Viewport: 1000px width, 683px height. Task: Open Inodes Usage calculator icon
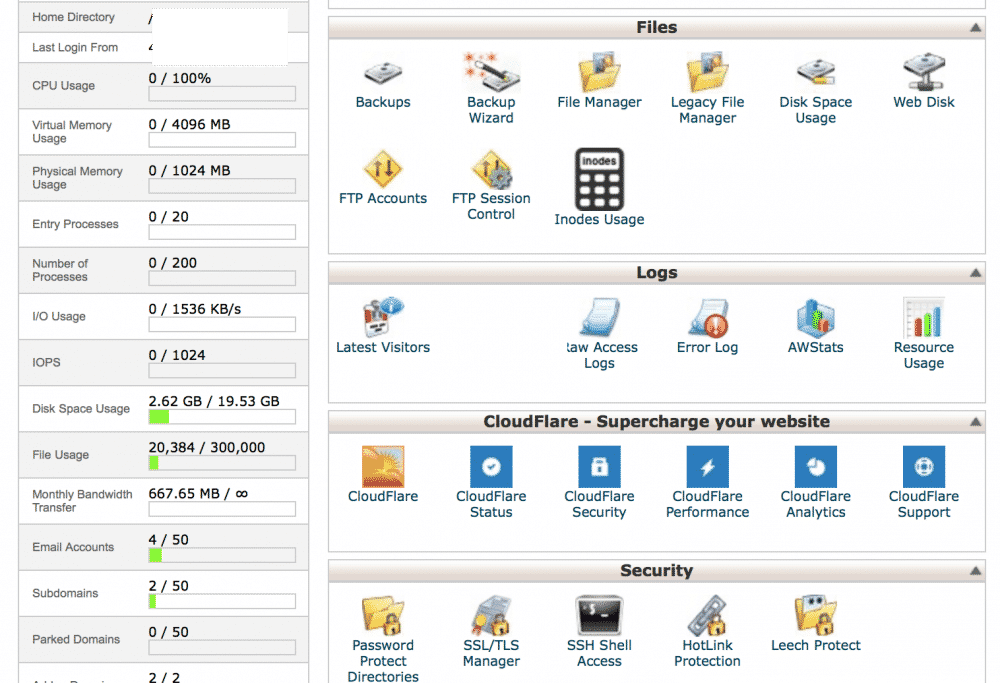(x=599, y=179)
